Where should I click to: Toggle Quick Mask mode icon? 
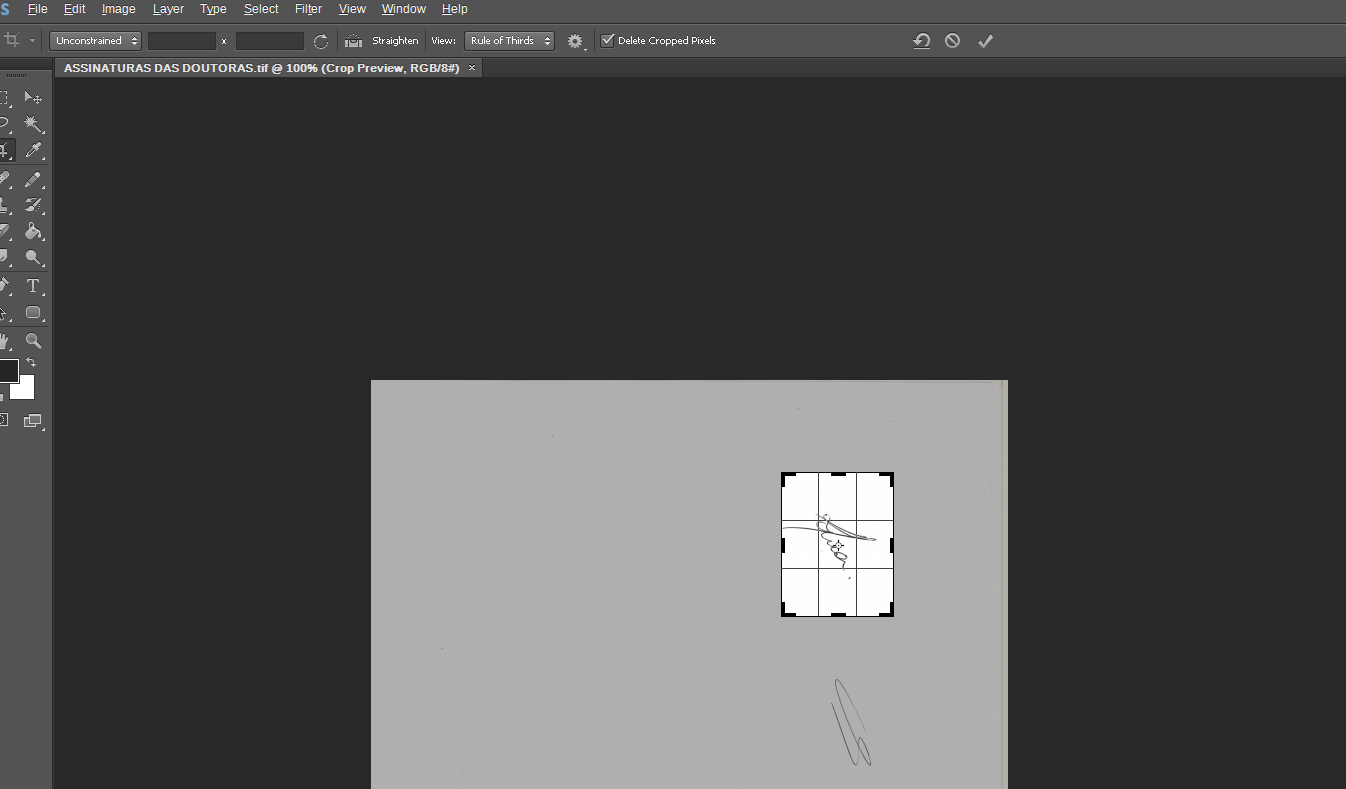tap(4, 421)
